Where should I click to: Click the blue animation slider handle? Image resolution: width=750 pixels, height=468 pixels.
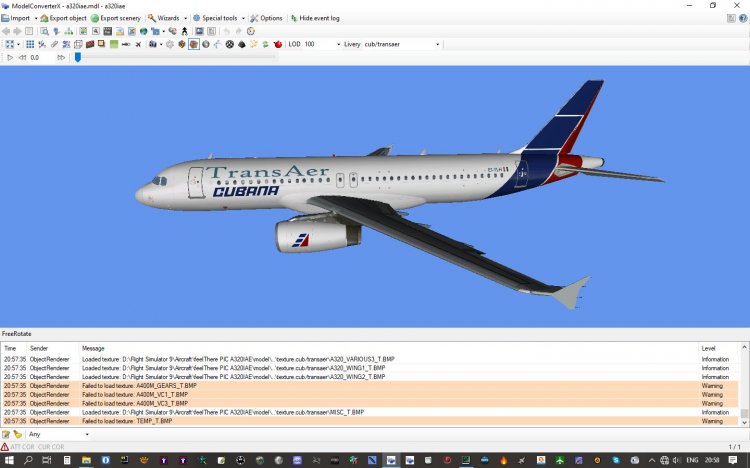pyautogui.click(x=77, y=57)
